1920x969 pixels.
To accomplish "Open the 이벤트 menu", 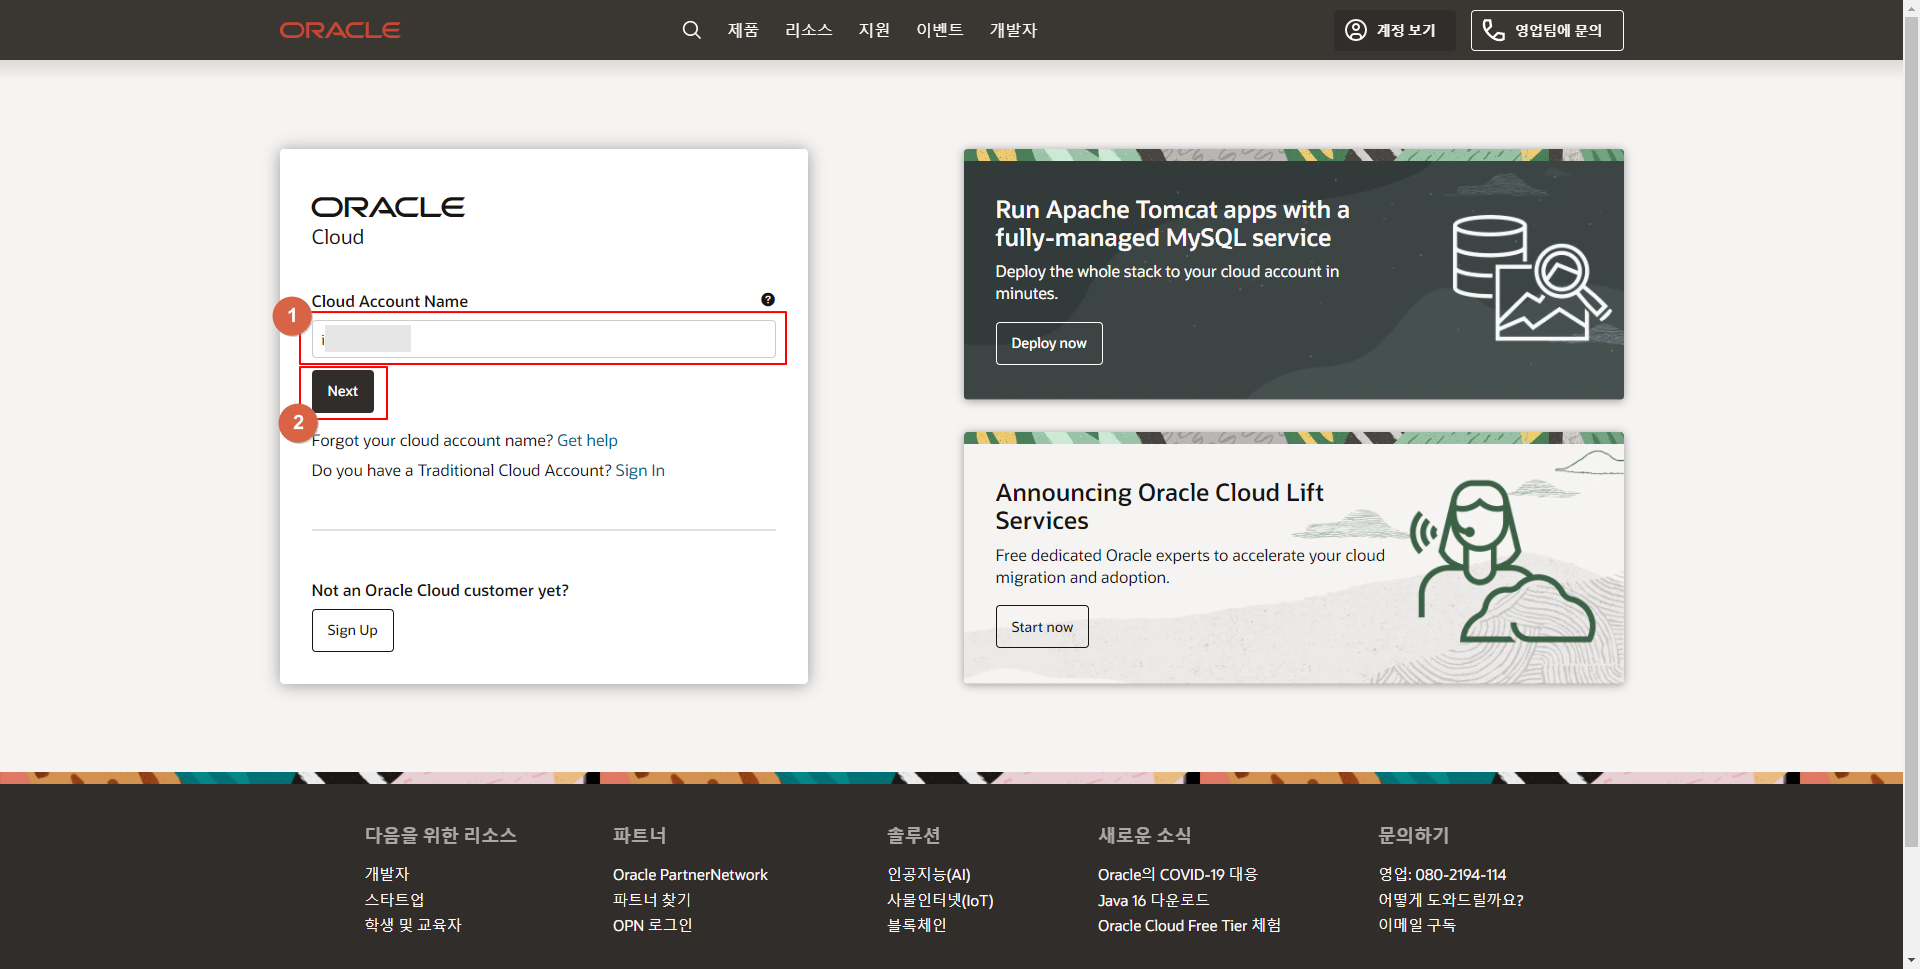I will (940, 30).
